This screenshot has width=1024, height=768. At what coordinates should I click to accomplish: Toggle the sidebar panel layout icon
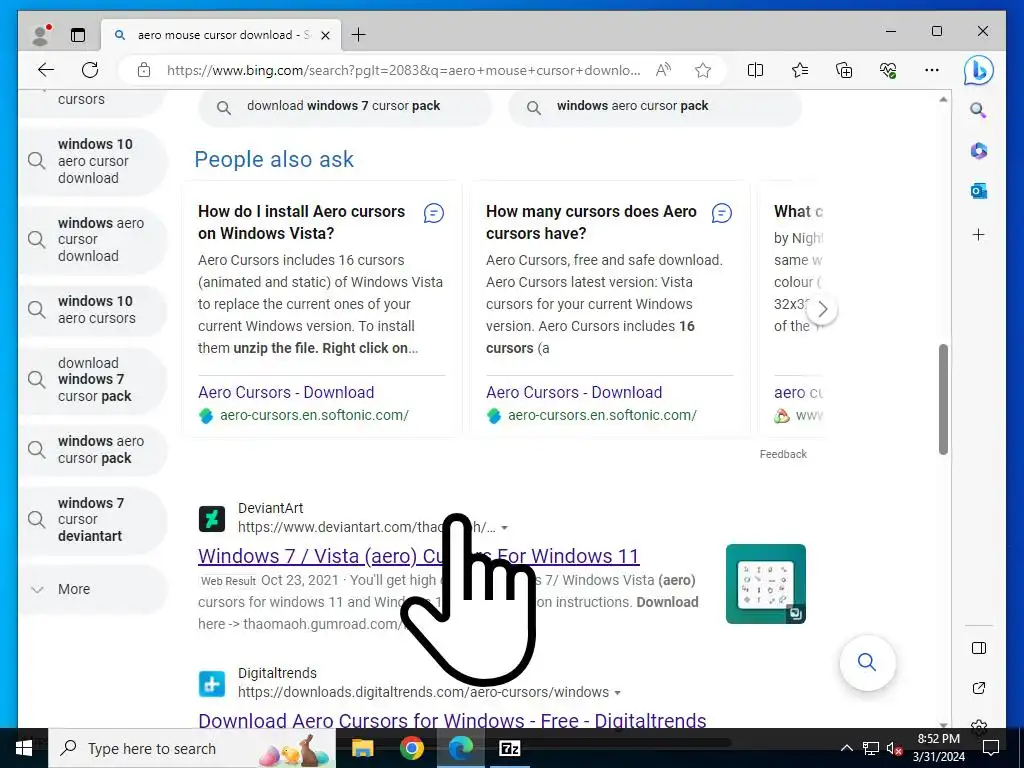point(978,648)
